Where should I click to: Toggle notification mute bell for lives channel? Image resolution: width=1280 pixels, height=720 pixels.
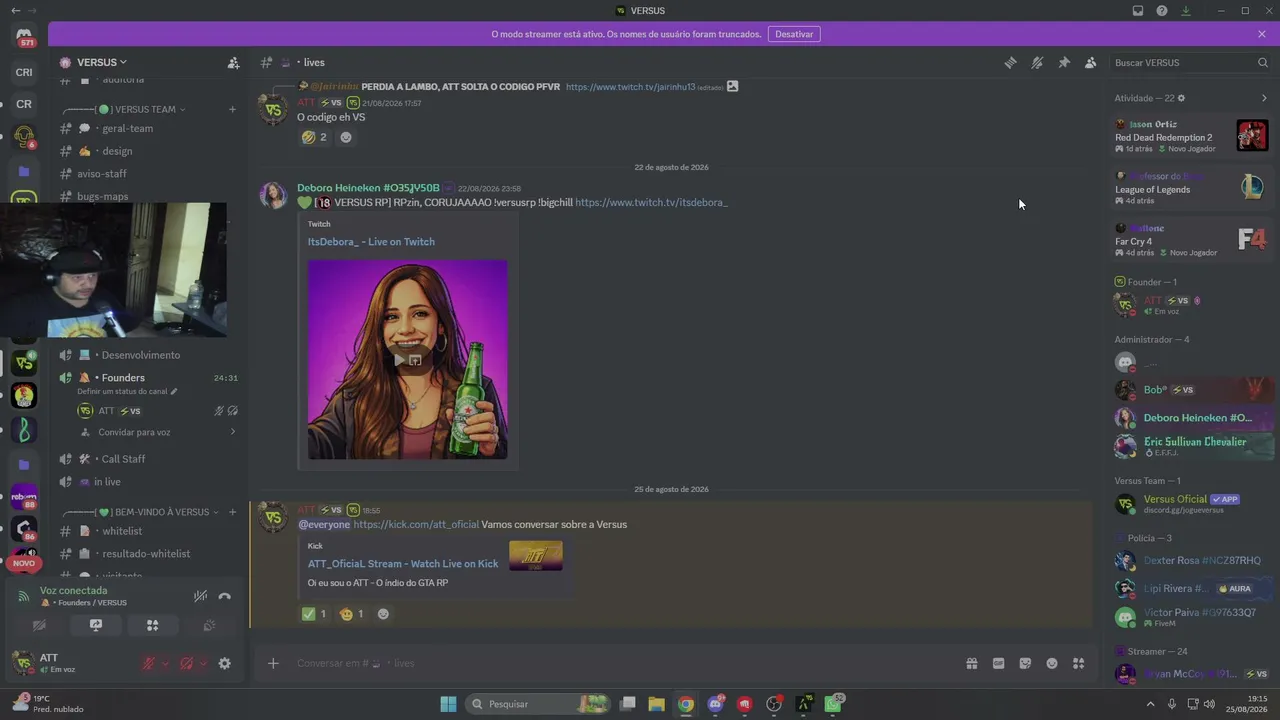coord(1037,62)
